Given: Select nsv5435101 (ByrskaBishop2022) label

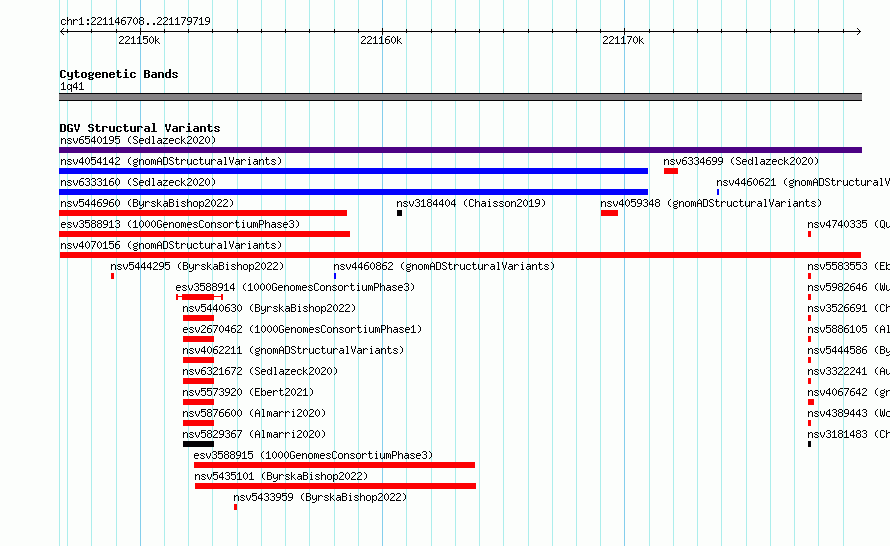Looking at the screenshot, I should pos(281,476).
